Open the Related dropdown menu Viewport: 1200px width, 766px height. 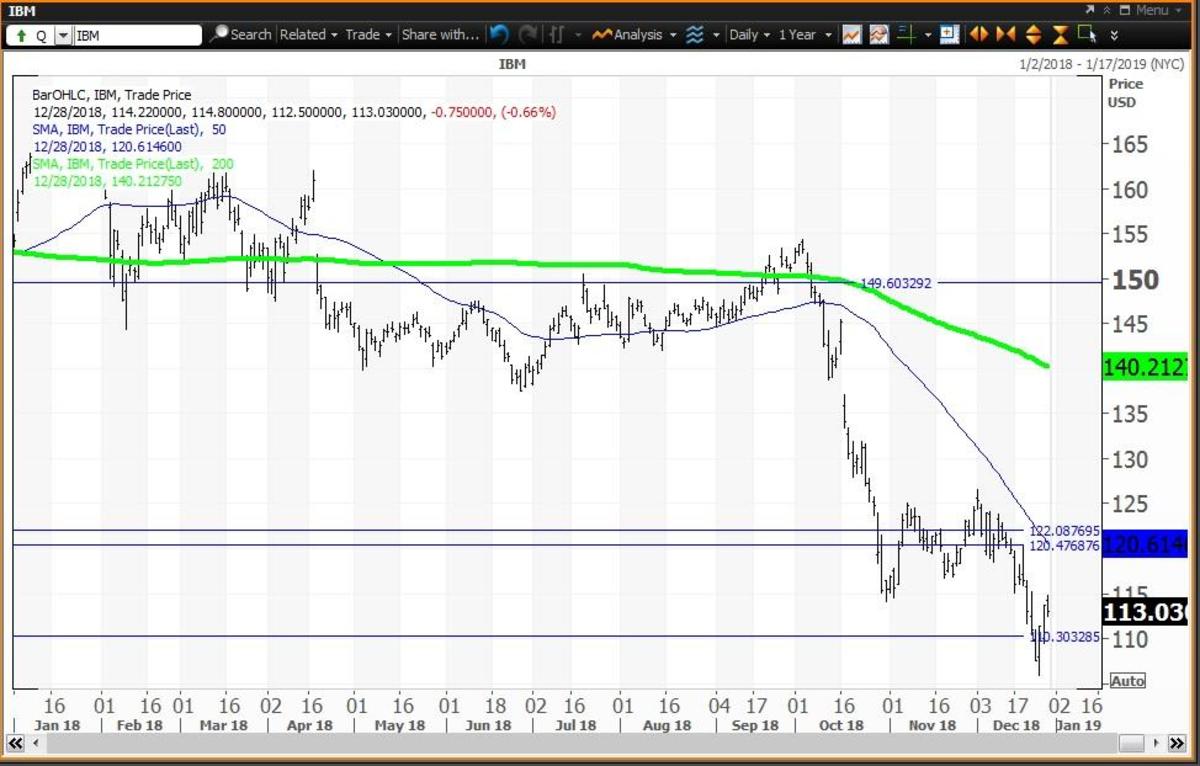(x=308, y=34)
